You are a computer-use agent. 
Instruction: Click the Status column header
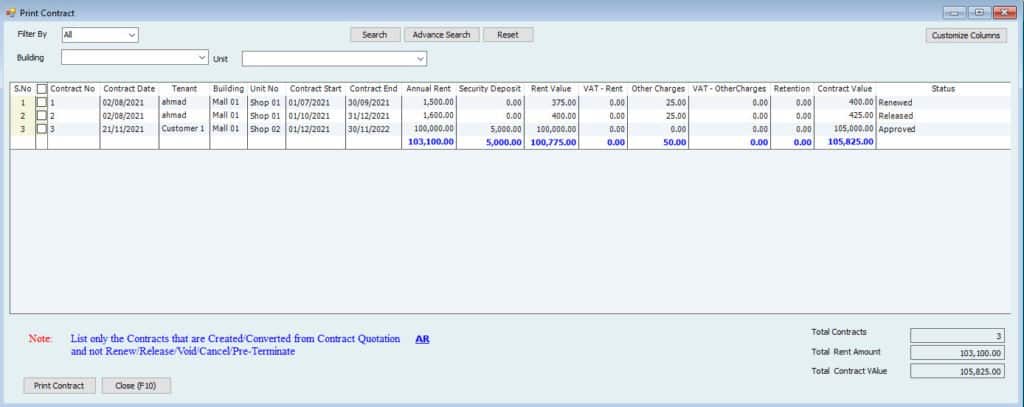(942, 89)
